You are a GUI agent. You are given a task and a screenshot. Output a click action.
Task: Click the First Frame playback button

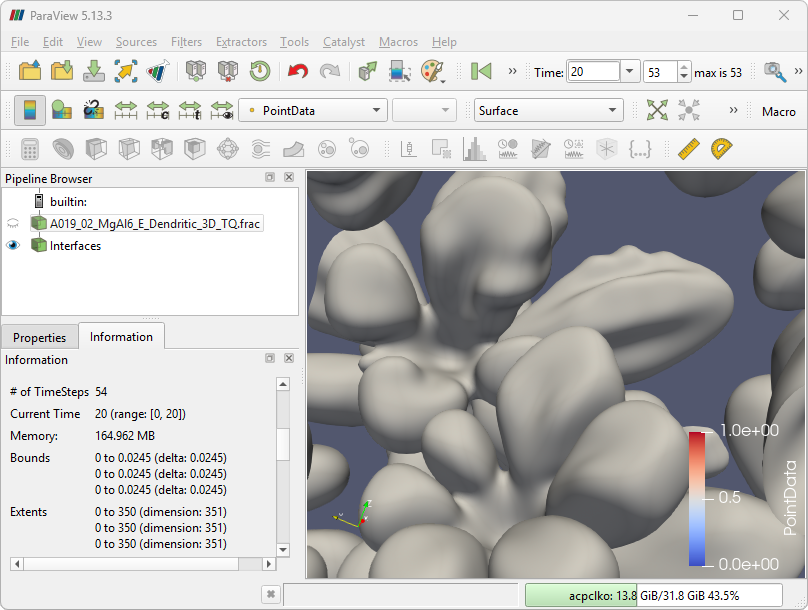click(481, 71)
